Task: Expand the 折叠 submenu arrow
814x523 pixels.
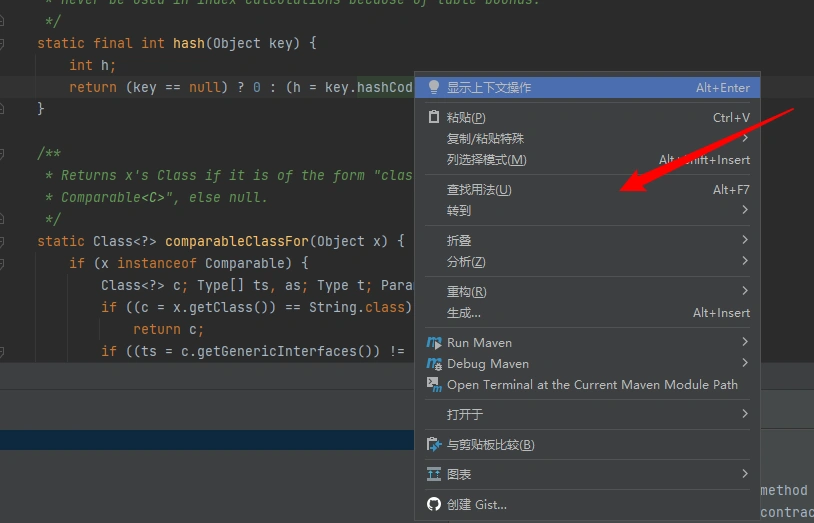Action: click(x=745, y=240)
